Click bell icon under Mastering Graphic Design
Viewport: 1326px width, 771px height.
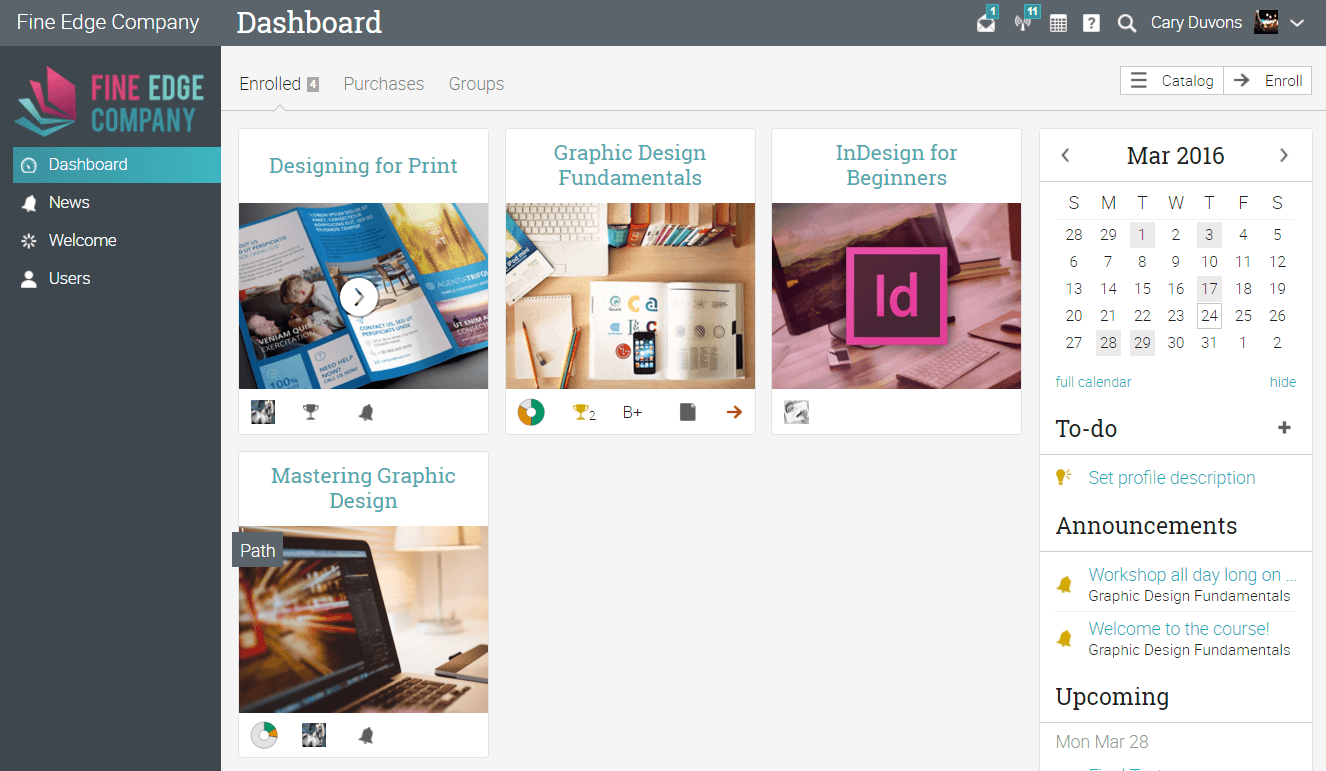pos(366,736)
